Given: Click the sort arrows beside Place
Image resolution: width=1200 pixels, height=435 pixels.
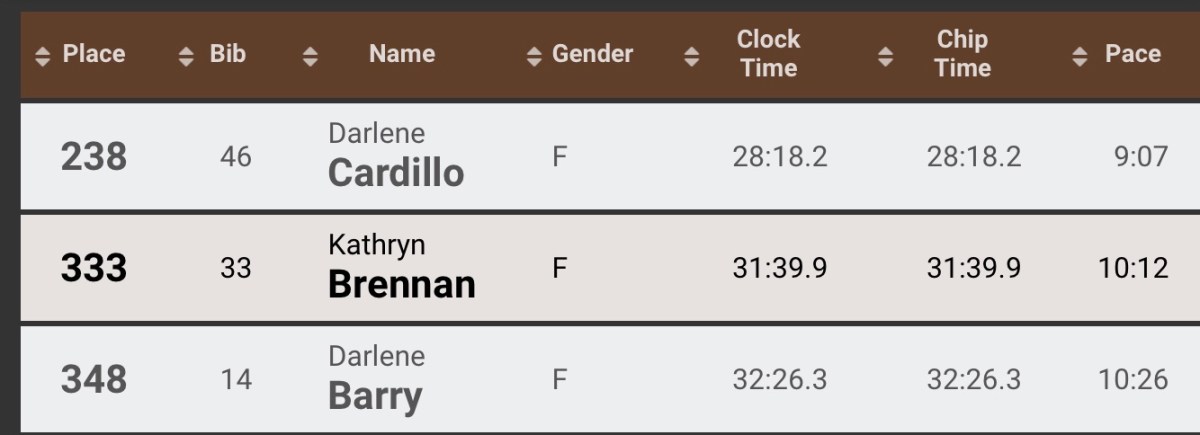Looking at the screenshot, I should pyautogui.click(x=42, y=57).
